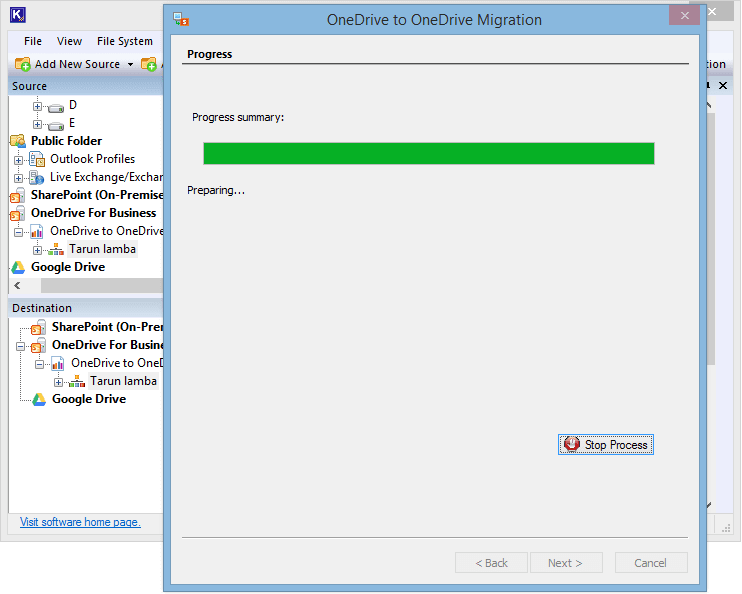Click the Destination OneDrive to OneDrive chart icon
This screenshot has height=594, width=742.
[x=58, y=363]
